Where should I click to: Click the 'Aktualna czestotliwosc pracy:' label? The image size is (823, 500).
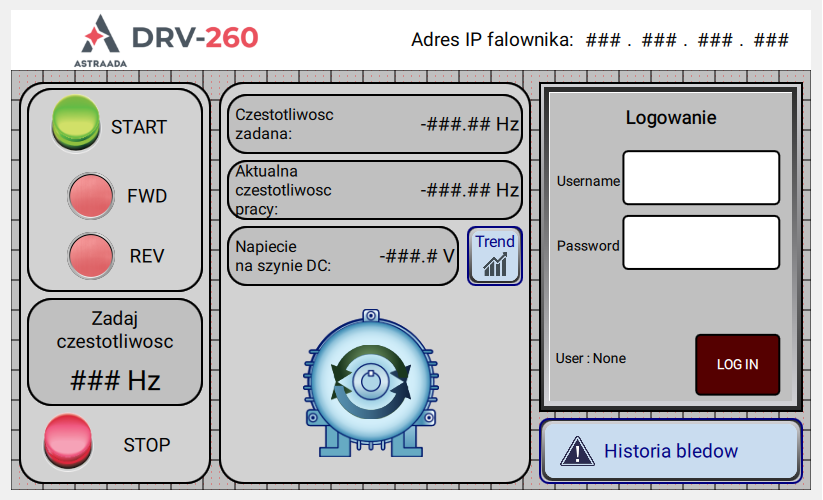(283, 190)
